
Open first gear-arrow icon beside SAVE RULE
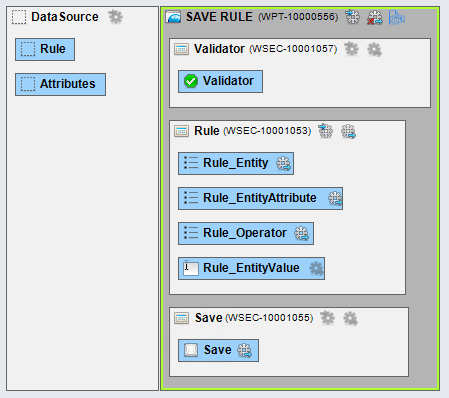(352, 17)
